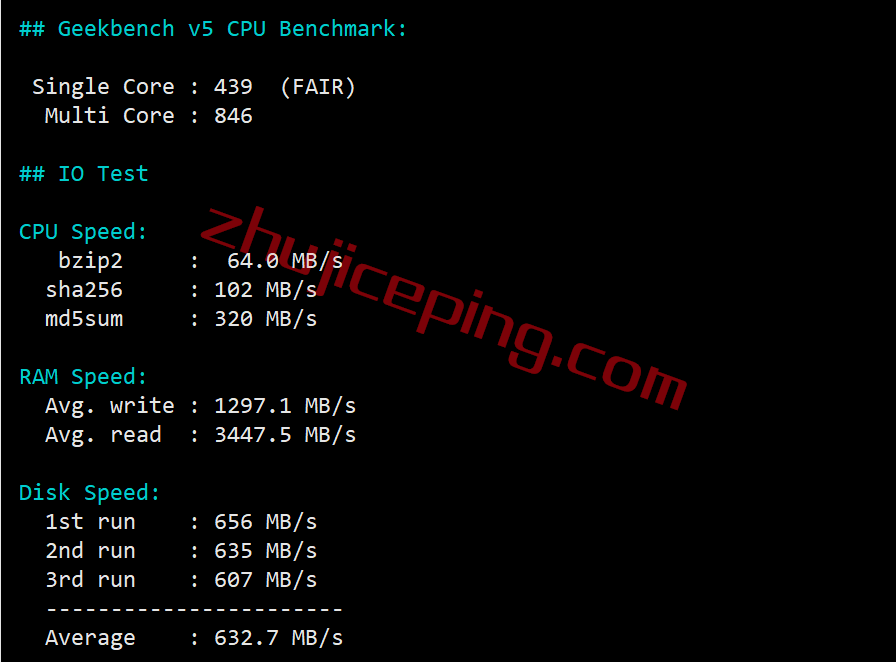Viewport: 896px width, 662px height.
Task: Click the dashed separator line
Action: (x=194, y=609)
